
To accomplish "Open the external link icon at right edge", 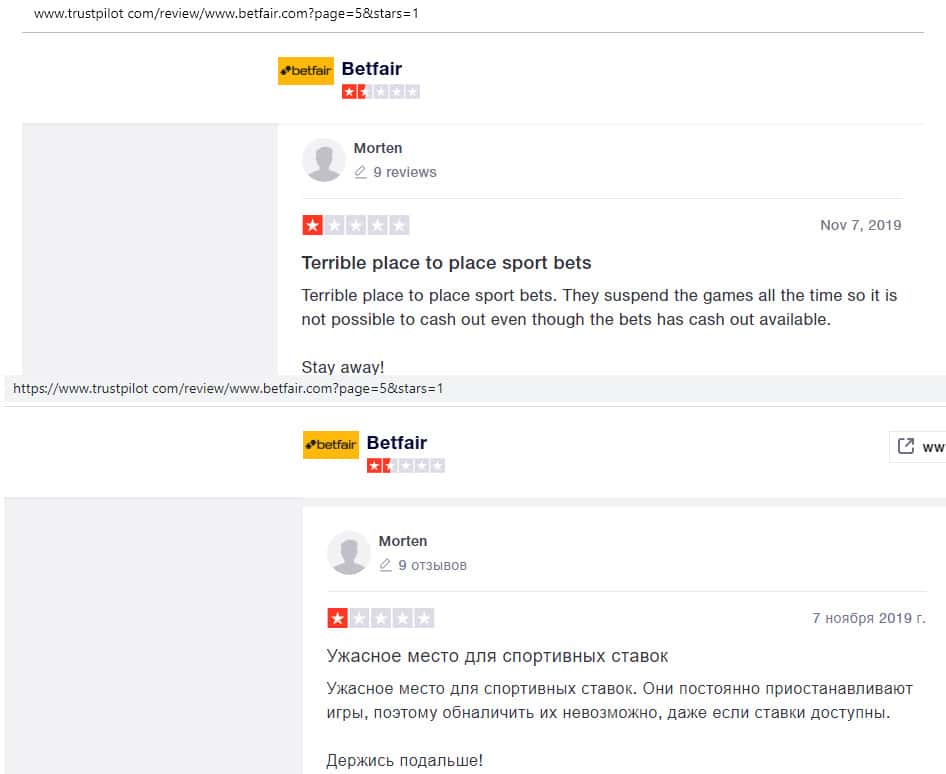I will [906, 447].
